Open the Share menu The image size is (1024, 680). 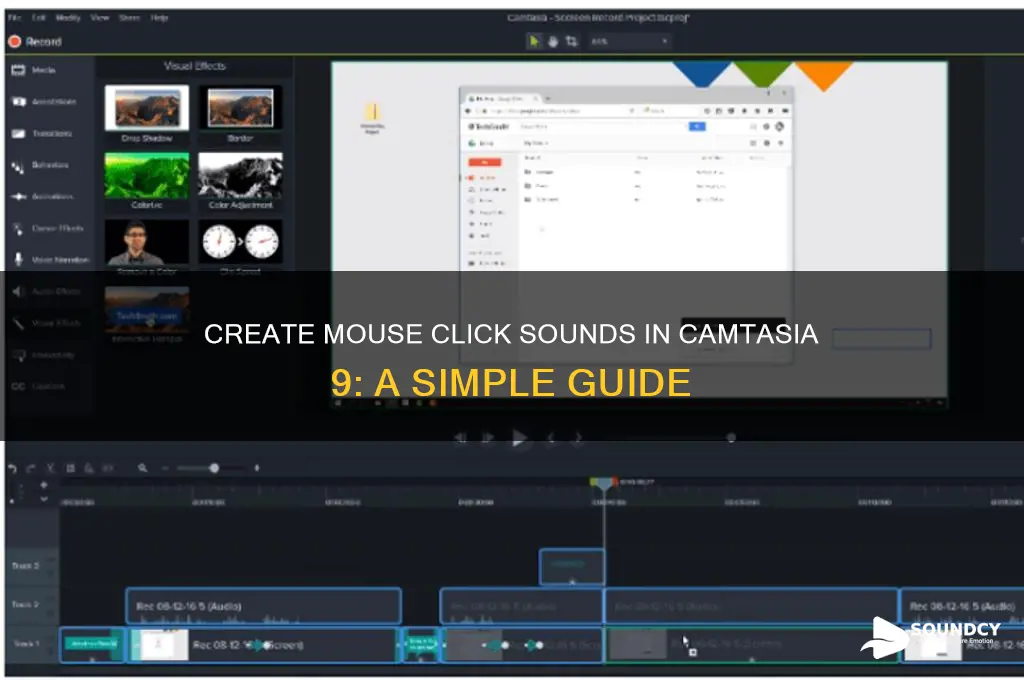click(x=129, y=18)
